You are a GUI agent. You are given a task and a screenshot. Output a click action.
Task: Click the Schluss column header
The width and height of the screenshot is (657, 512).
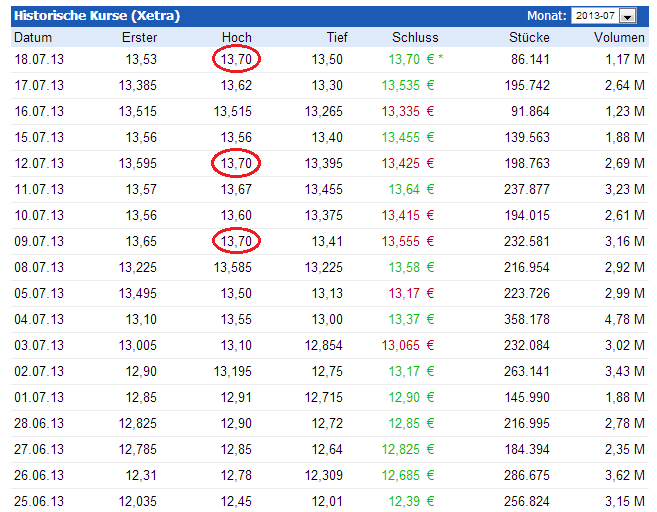pos(415,38)
